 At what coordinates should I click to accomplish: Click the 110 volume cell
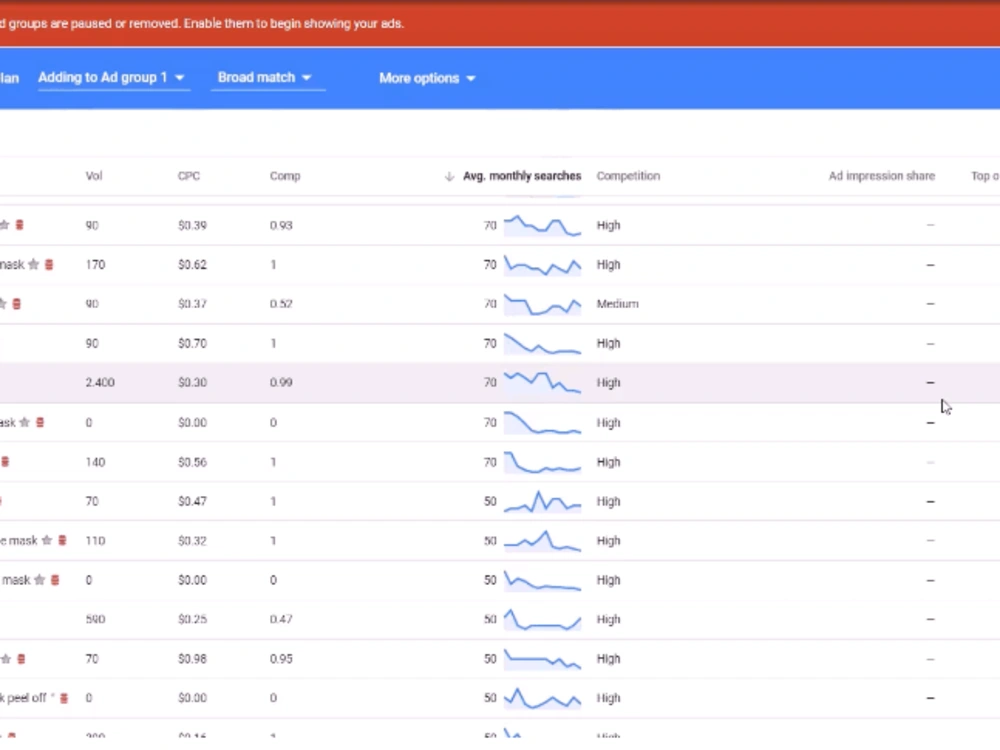(95, 541)
